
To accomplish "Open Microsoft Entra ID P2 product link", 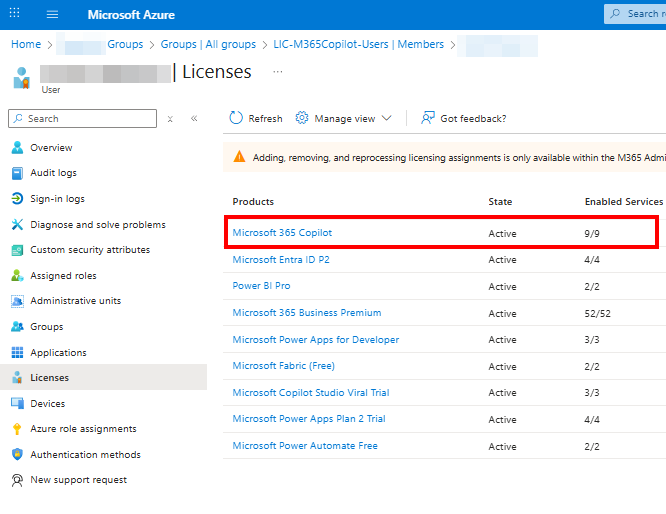I will [x=281, y=260].
